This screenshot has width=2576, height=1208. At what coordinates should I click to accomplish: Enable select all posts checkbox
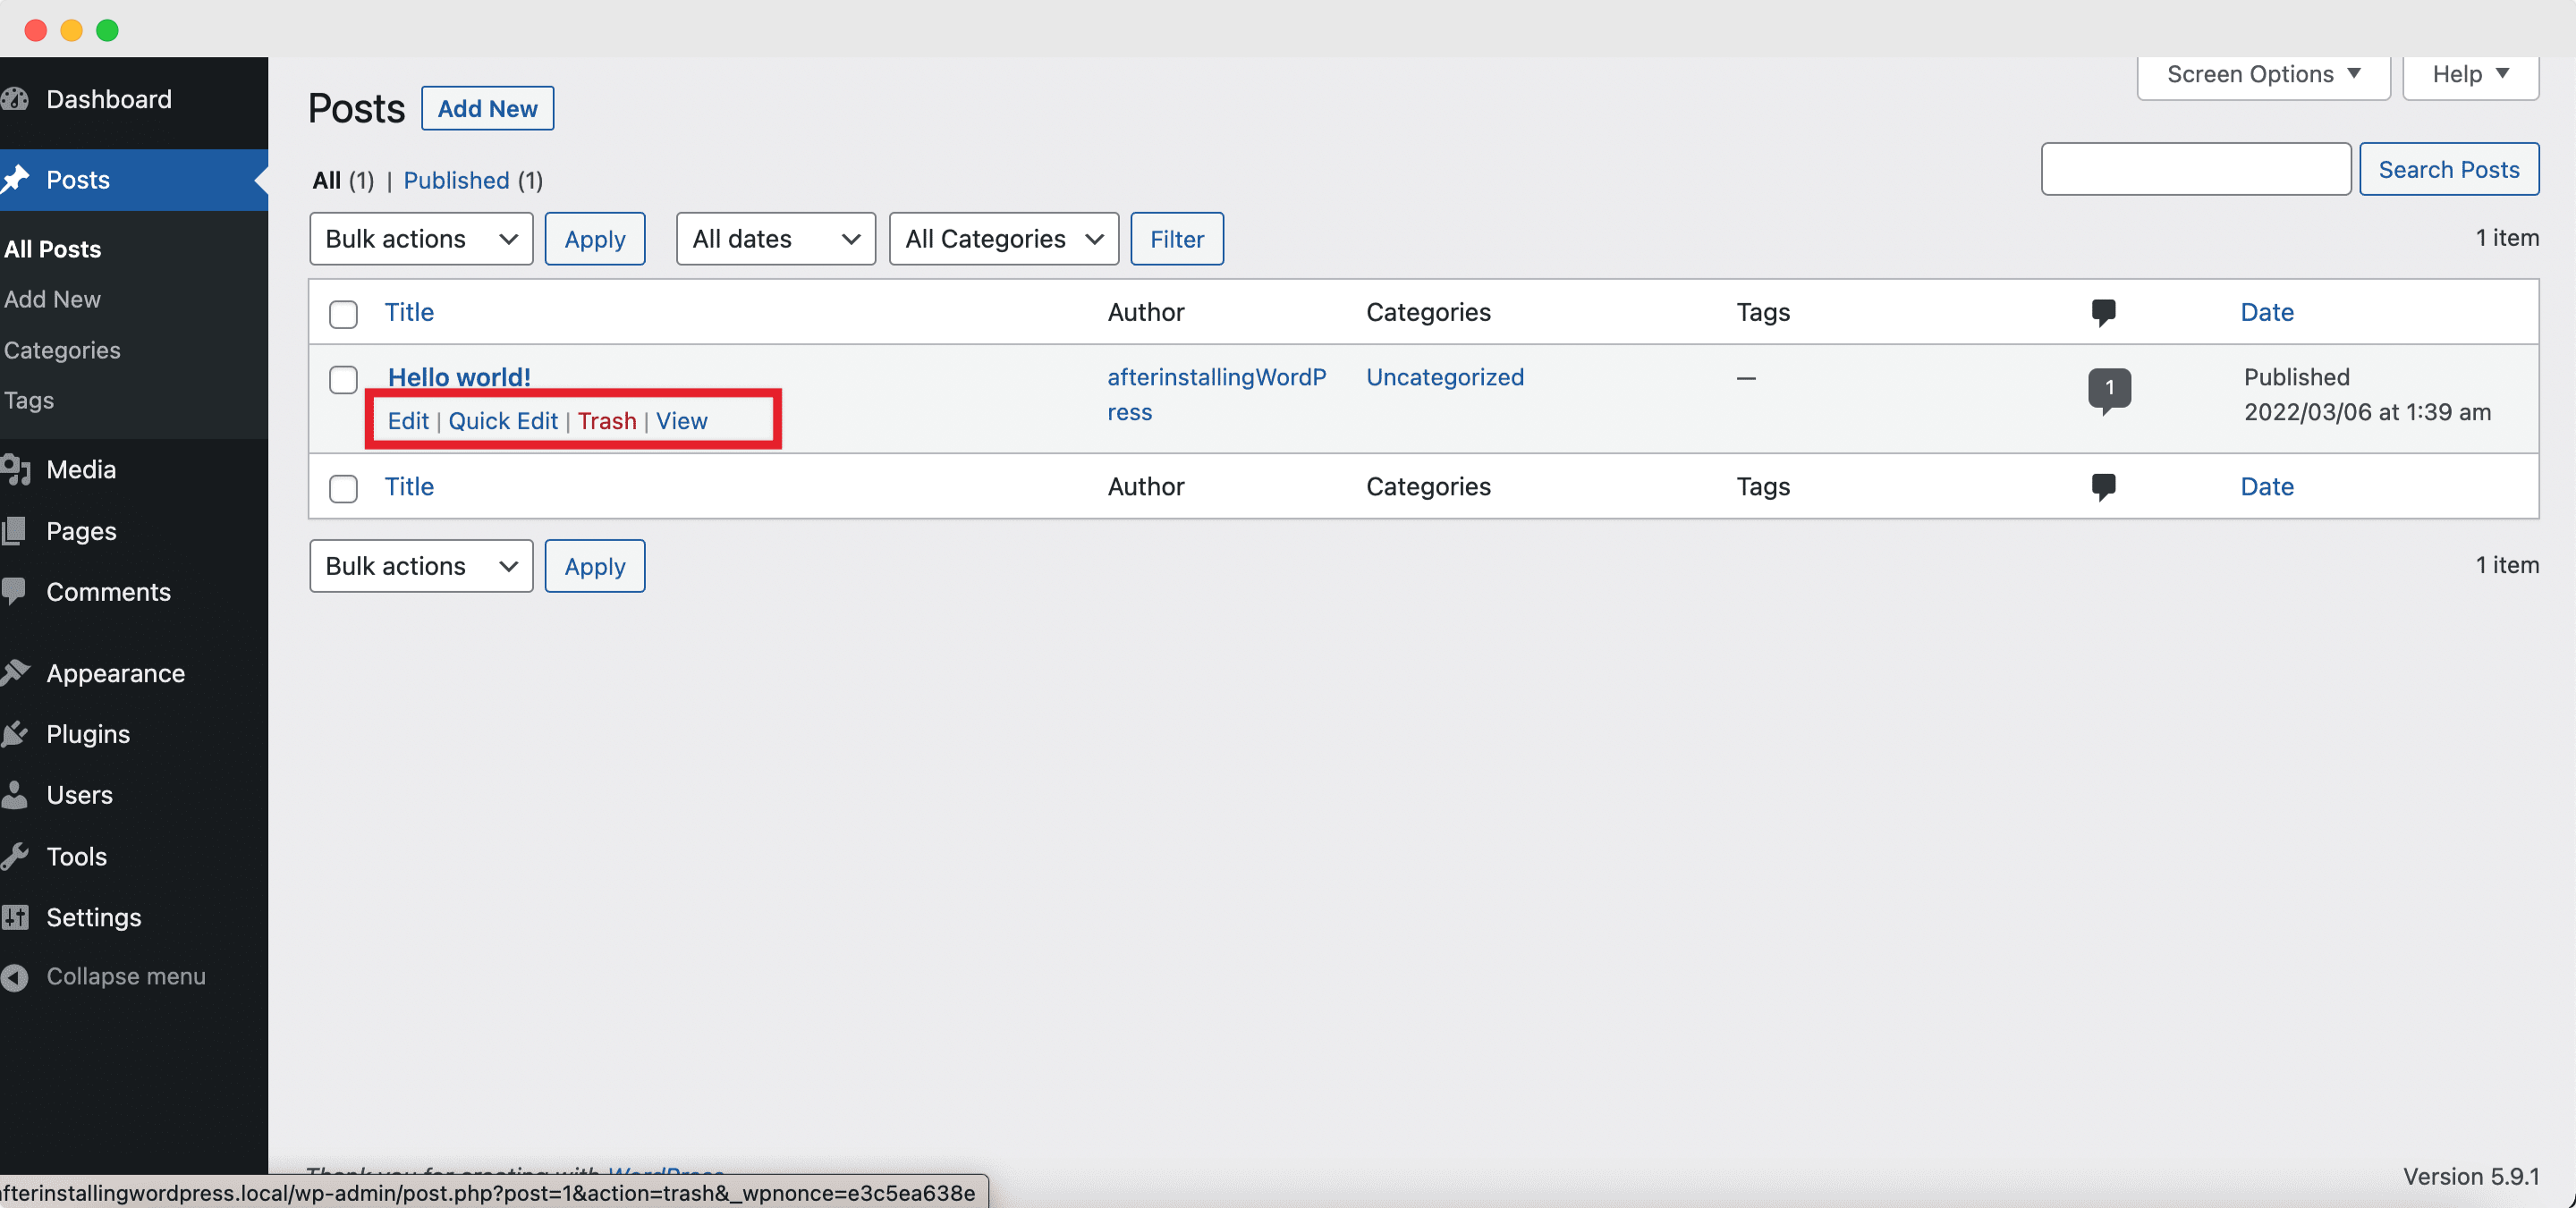pos(343,310)
